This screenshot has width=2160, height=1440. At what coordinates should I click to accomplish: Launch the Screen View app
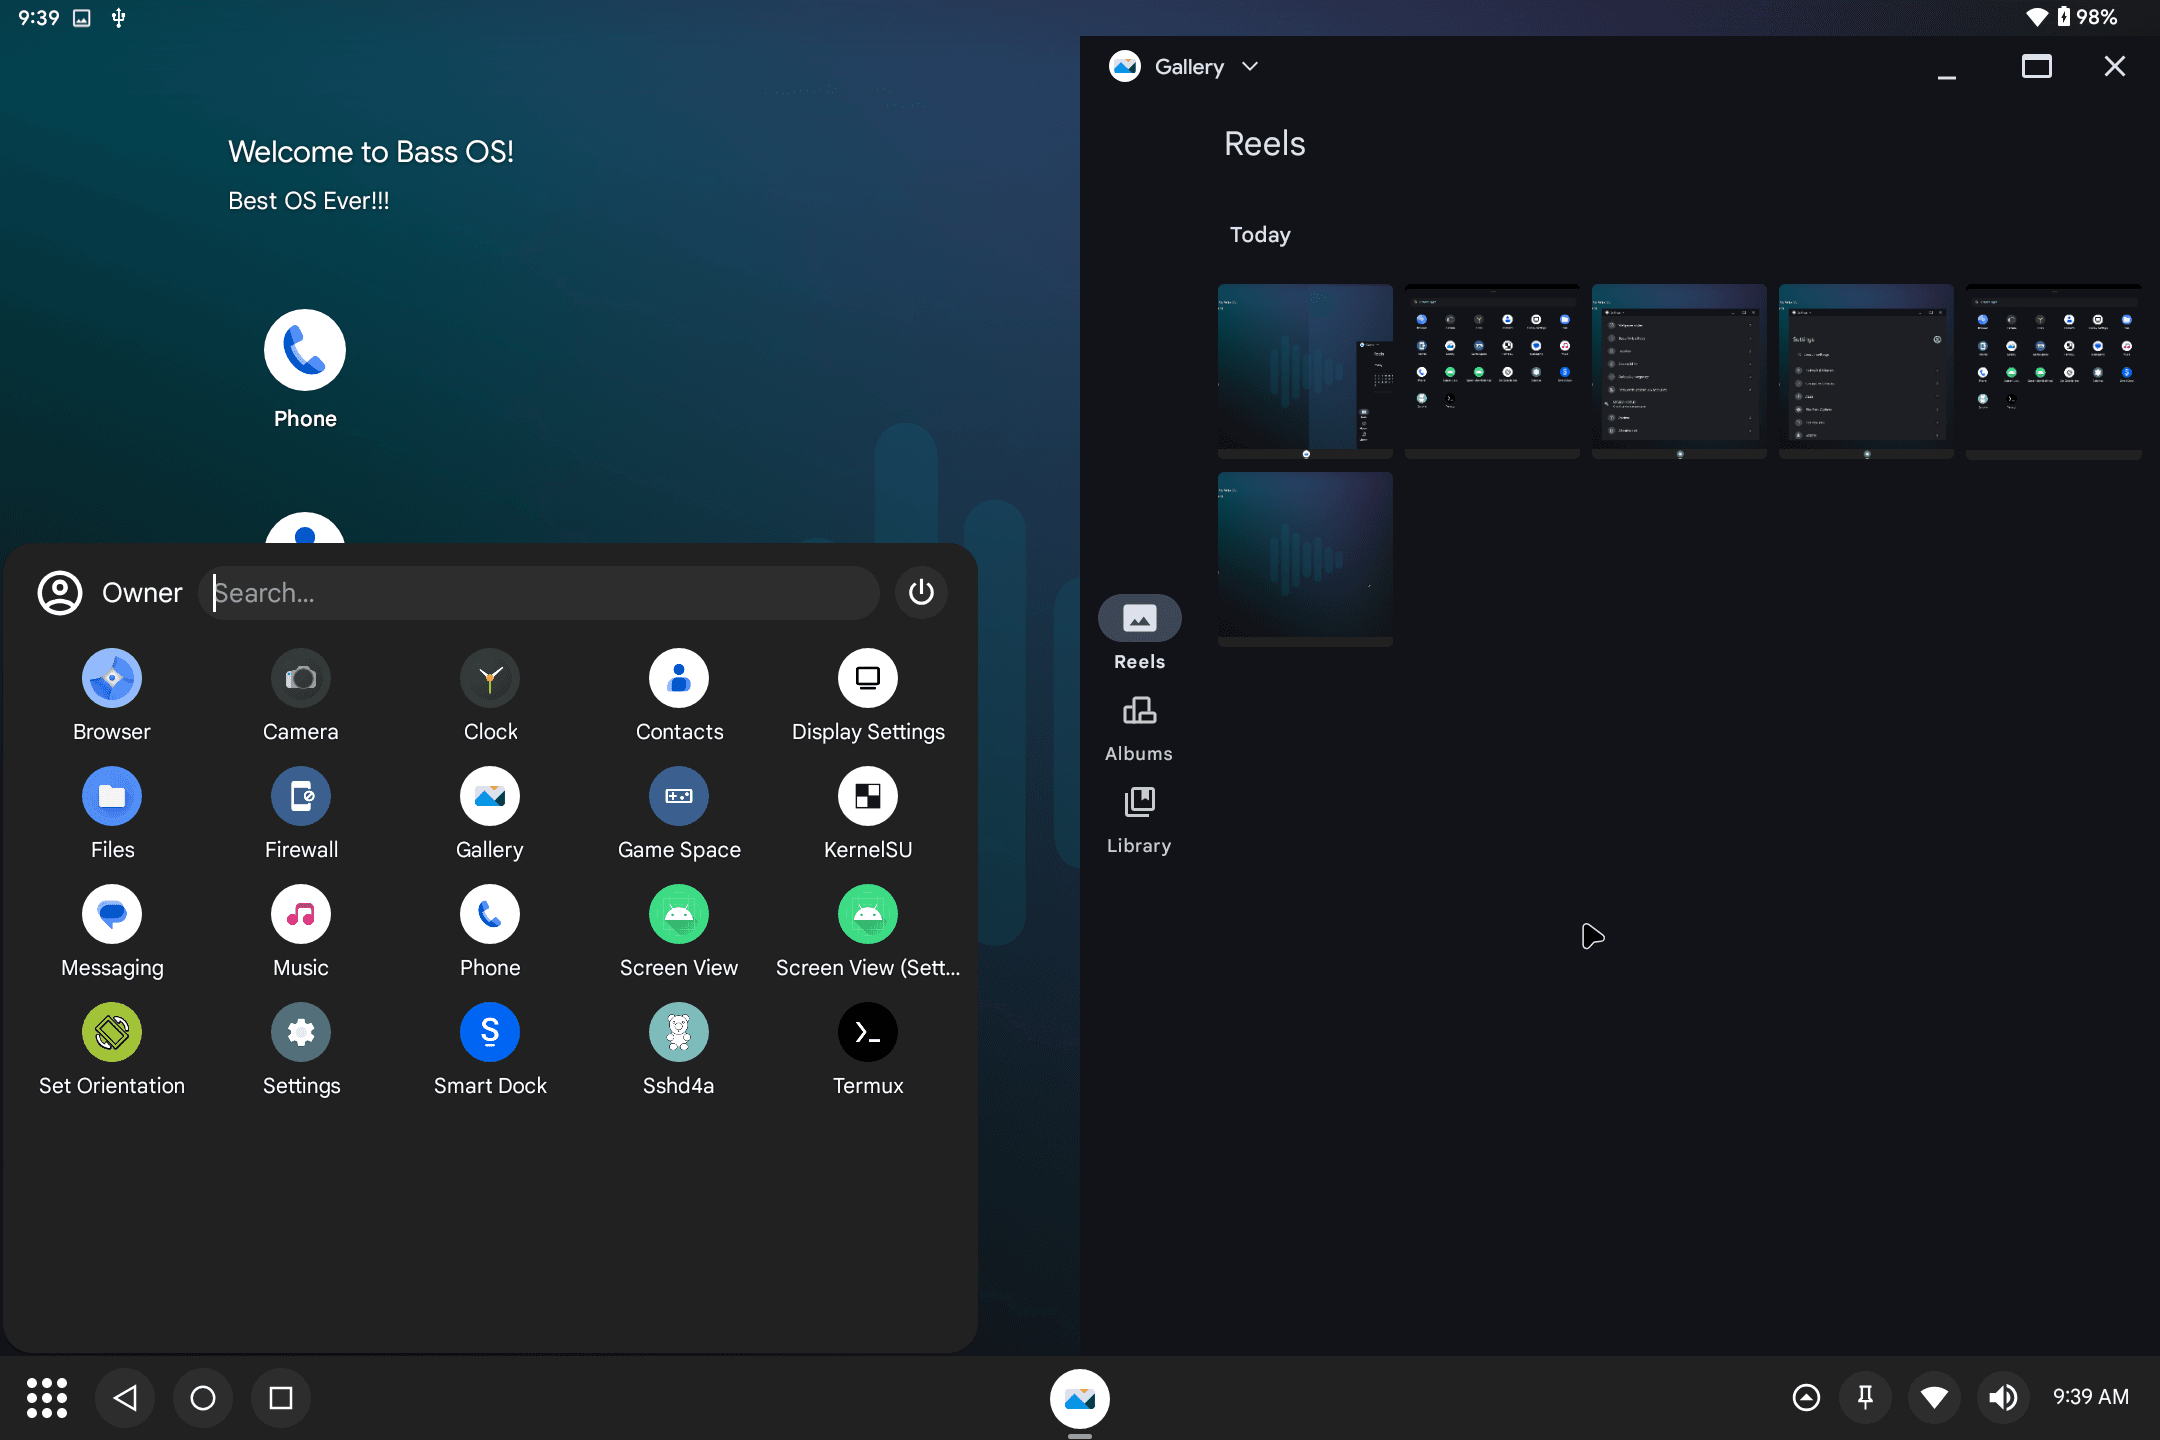click(678, 914)
